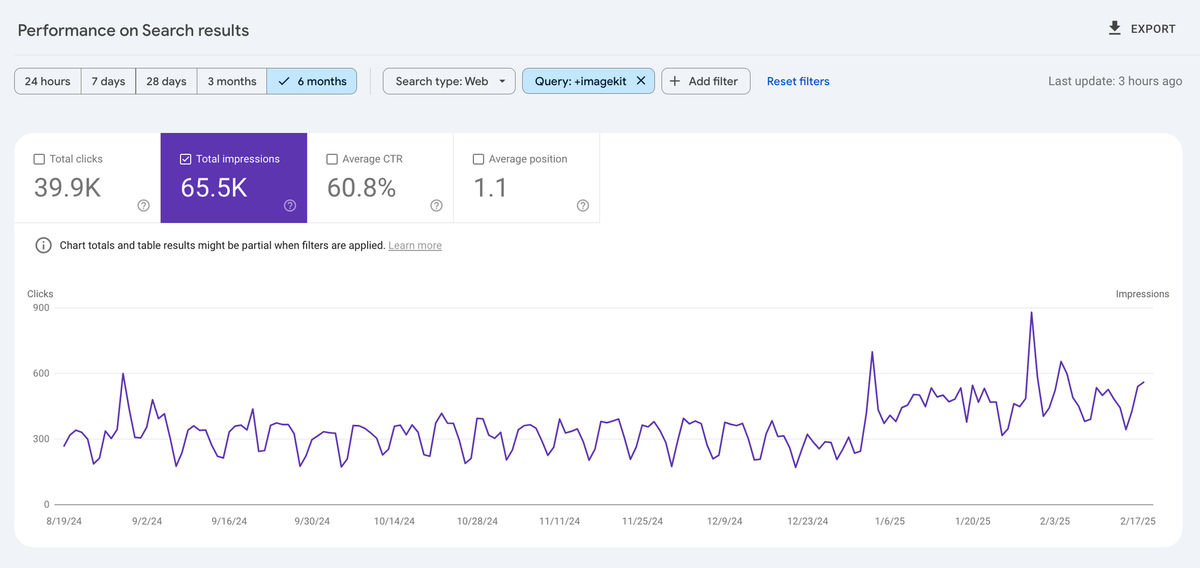Choose the 3 months date range
1200x568 pixels.
(x=232, y=81)
